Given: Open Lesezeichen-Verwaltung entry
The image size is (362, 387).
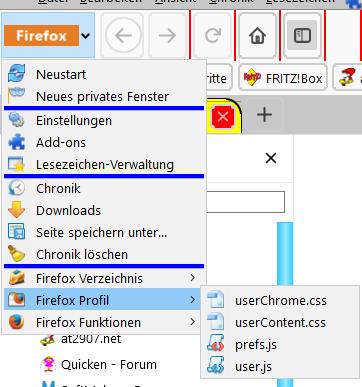Looking at the screenshot, I should point(104,165).
